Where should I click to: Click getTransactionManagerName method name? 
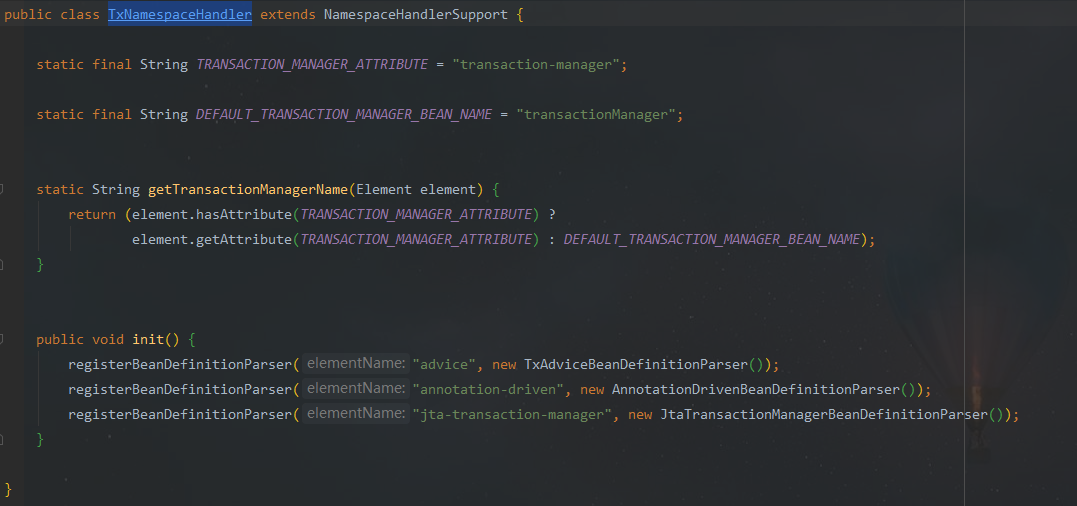[248, 189]
